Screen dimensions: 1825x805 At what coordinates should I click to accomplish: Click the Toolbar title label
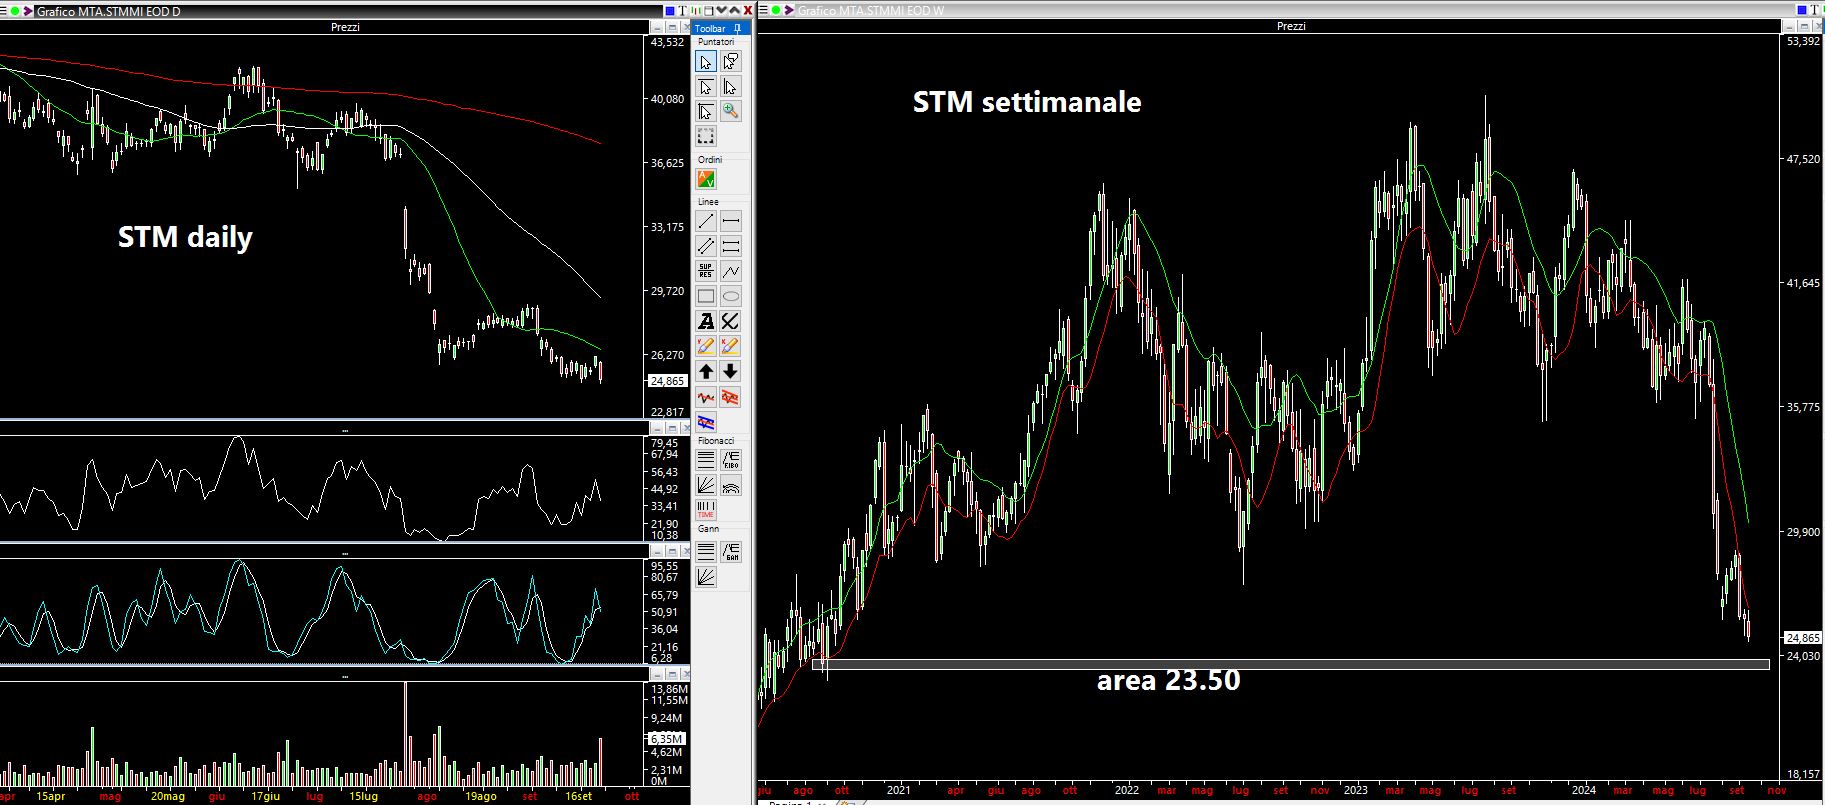711,29
